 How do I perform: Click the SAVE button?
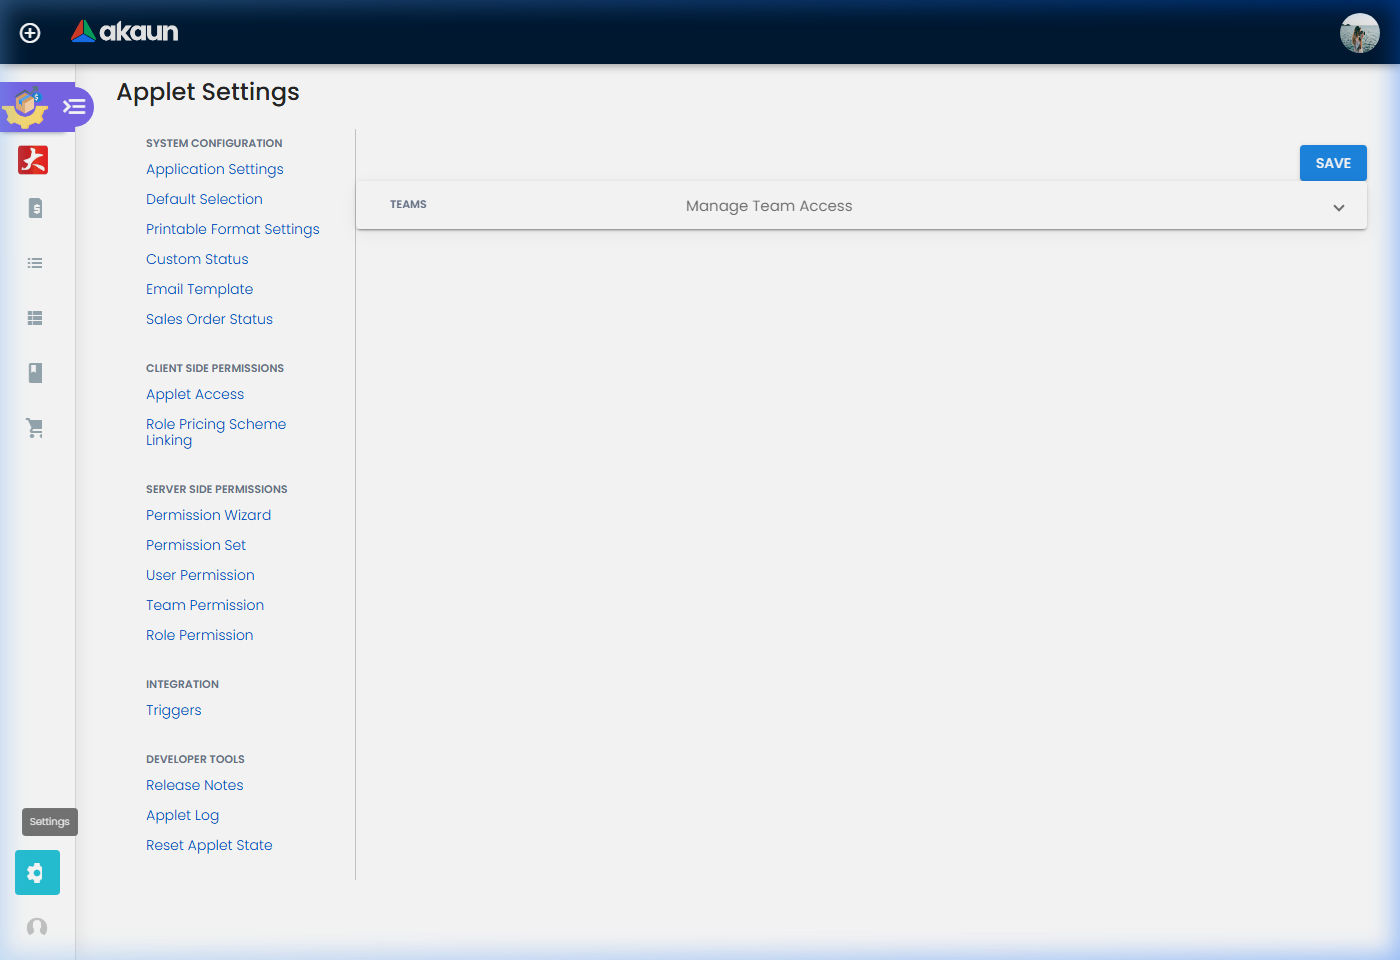(1332, 162)
